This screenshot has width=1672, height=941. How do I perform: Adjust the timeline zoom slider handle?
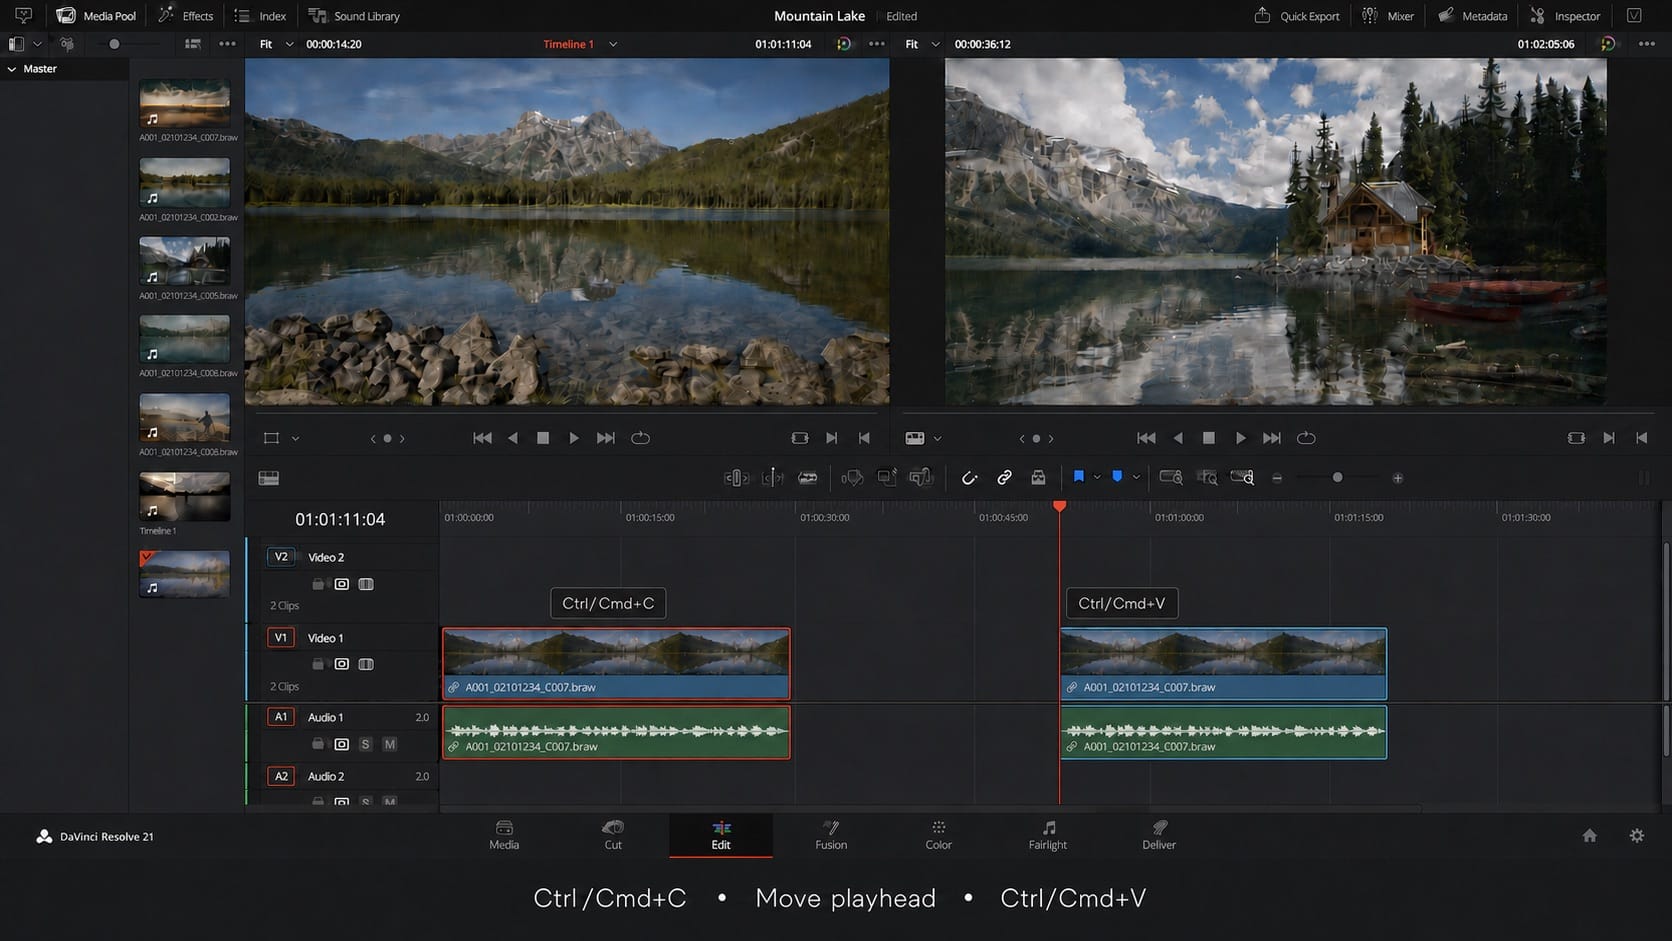pos(1338,478)
